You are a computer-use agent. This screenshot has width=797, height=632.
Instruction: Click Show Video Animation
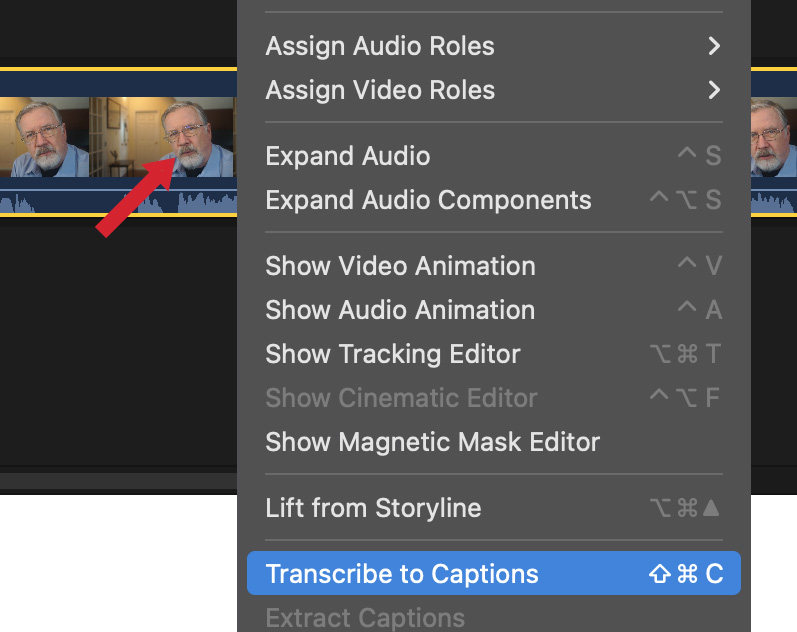(400, 266)
